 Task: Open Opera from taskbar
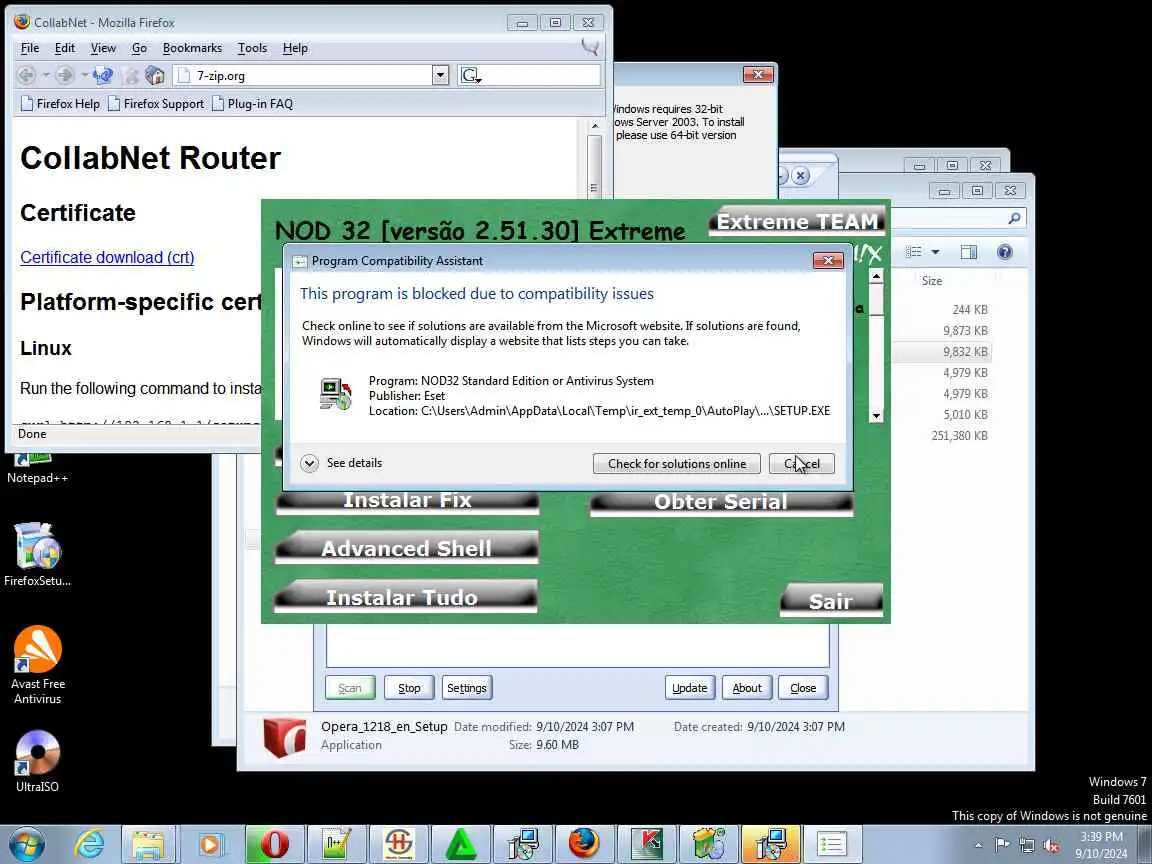273,845
